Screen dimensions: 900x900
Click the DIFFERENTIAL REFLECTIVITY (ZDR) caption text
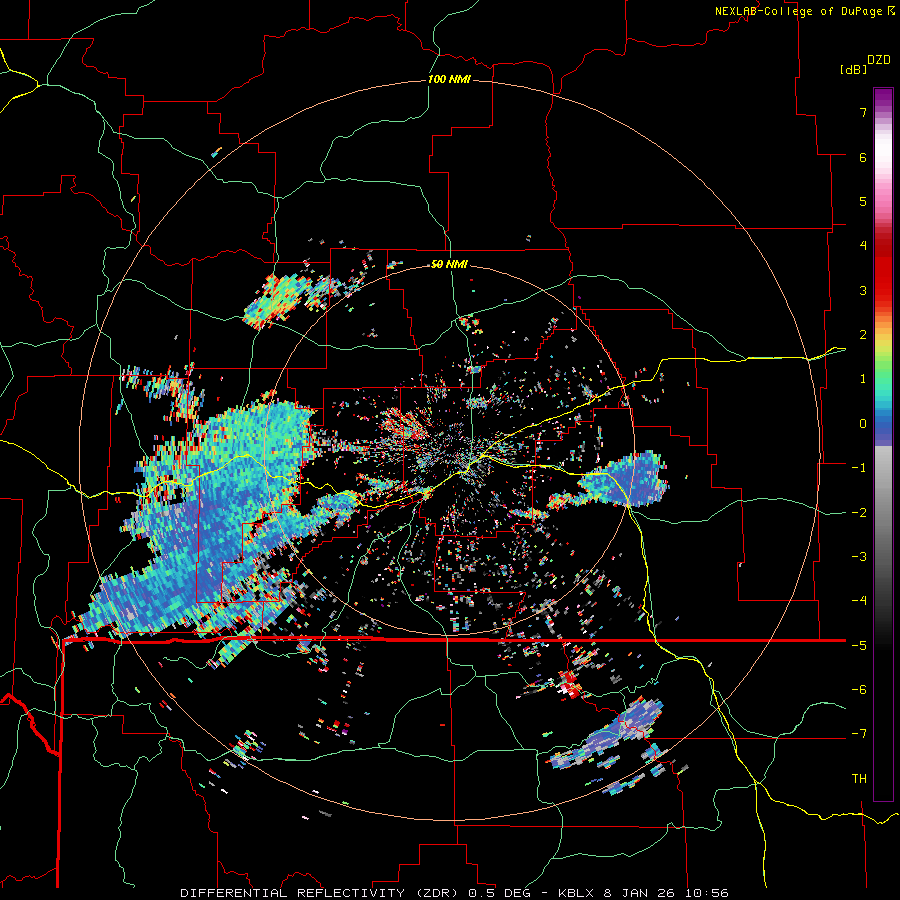321,893
